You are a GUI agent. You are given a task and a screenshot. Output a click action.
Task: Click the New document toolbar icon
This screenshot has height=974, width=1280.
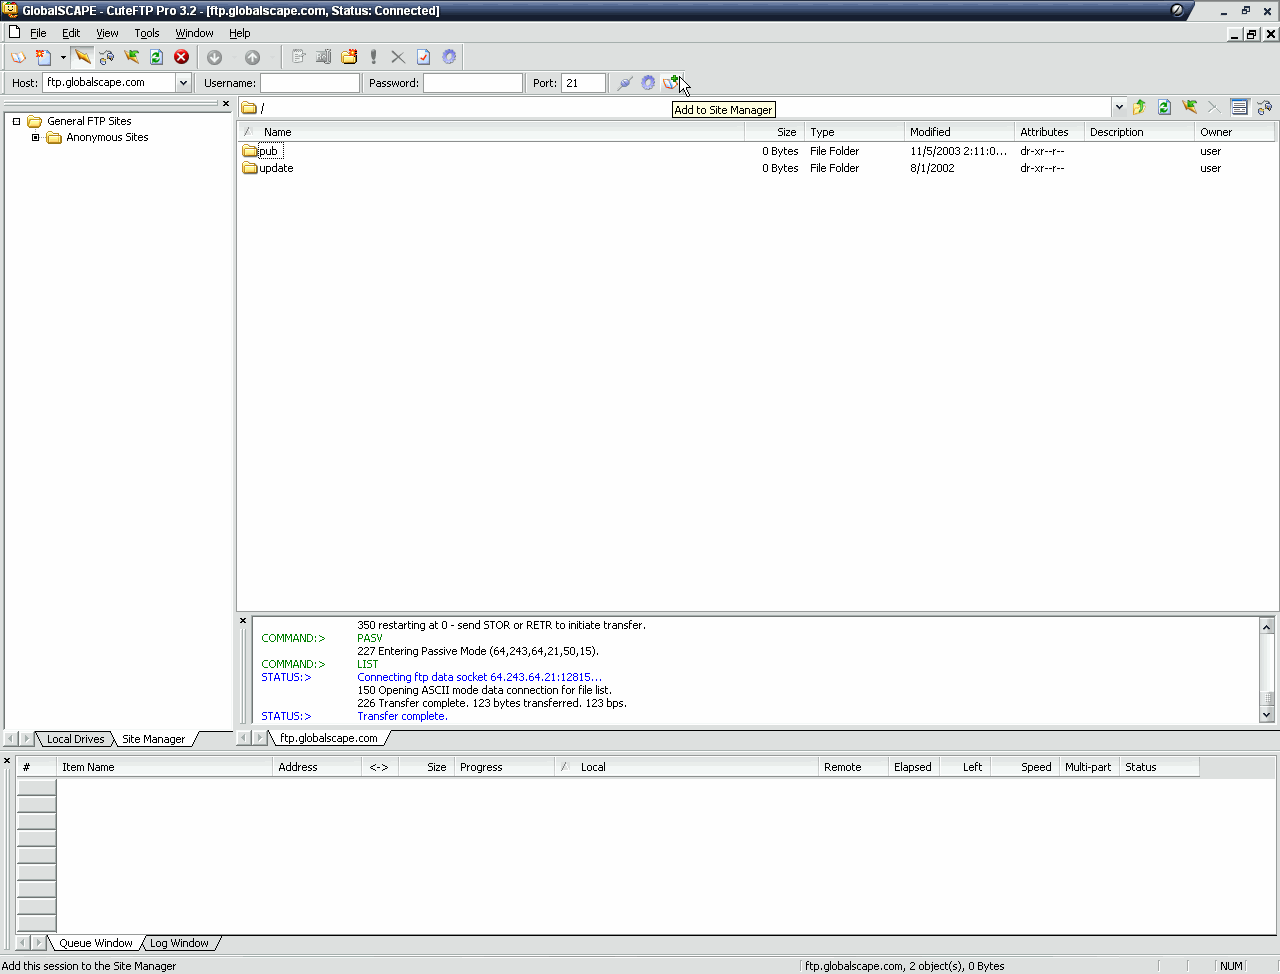click(x=43, y=57)
